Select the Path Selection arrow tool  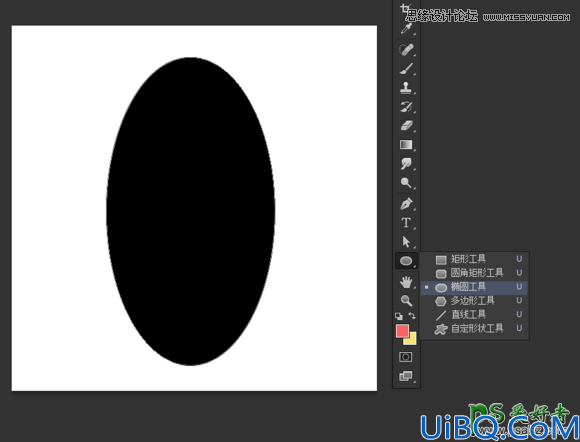point(406,242)
